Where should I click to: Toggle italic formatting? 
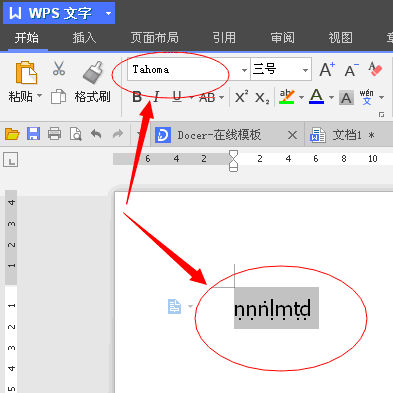[156, 97]
